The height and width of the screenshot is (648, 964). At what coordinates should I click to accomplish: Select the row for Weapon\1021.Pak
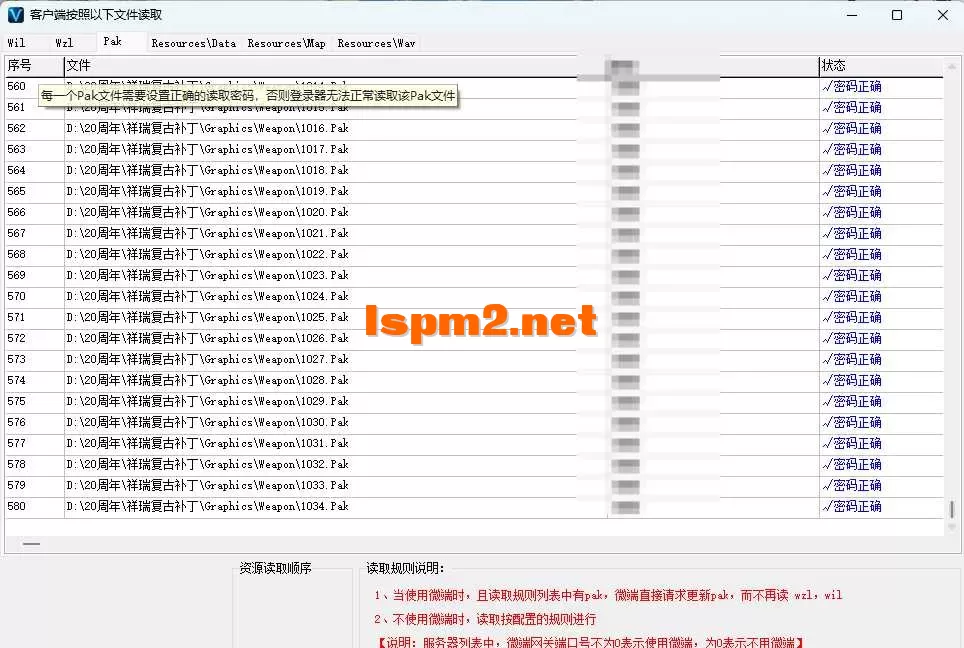(473, 234)
